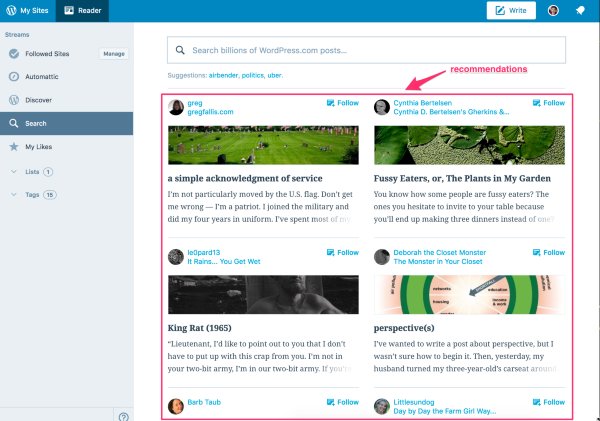Open the green leaves garden thumbnail

click(469, 145)
